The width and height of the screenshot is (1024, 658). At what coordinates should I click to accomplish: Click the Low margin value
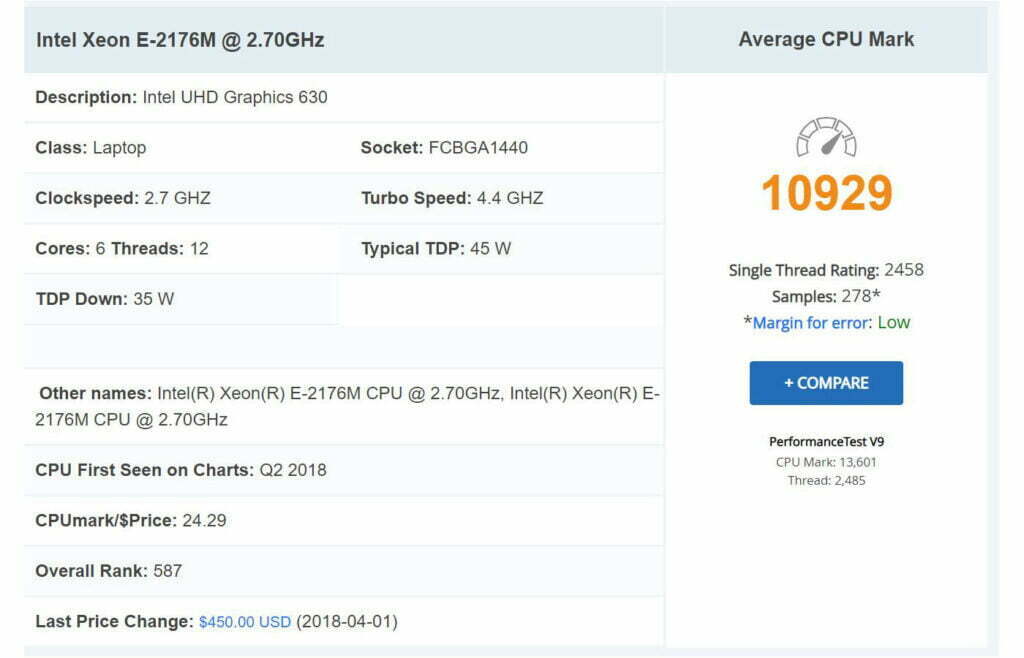(894, 322)
